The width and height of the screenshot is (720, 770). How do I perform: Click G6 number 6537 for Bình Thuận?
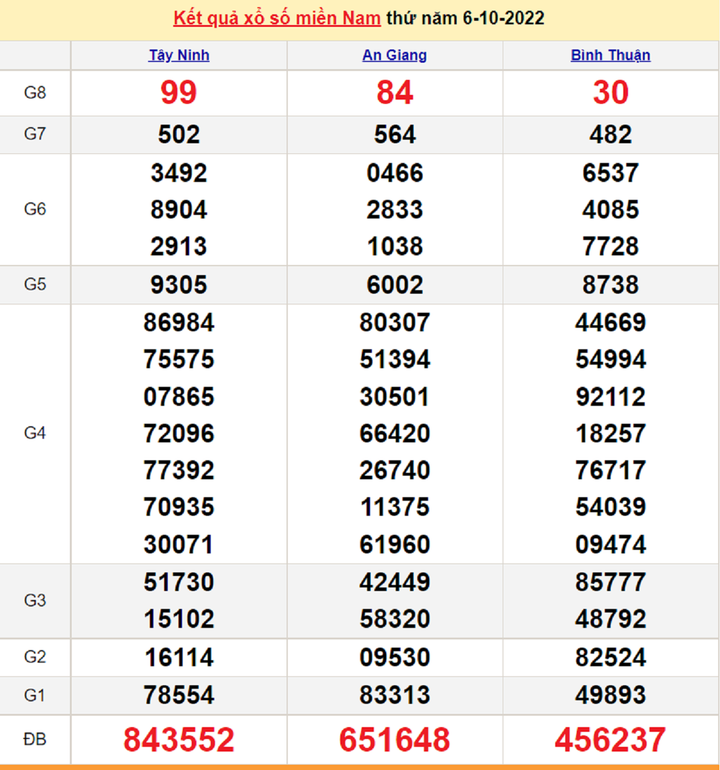610,173
